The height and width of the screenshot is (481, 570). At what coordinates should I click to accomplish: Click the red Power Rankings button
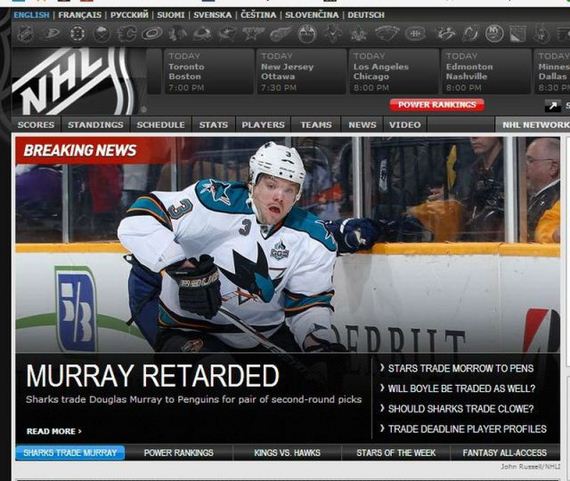(437, 105)
